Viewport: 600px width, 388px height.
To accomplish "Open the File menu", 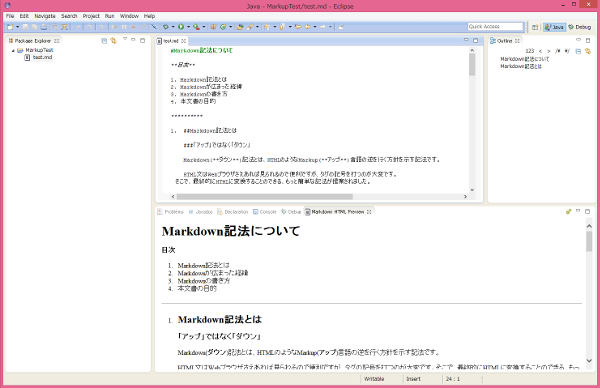I will point(10,16).
